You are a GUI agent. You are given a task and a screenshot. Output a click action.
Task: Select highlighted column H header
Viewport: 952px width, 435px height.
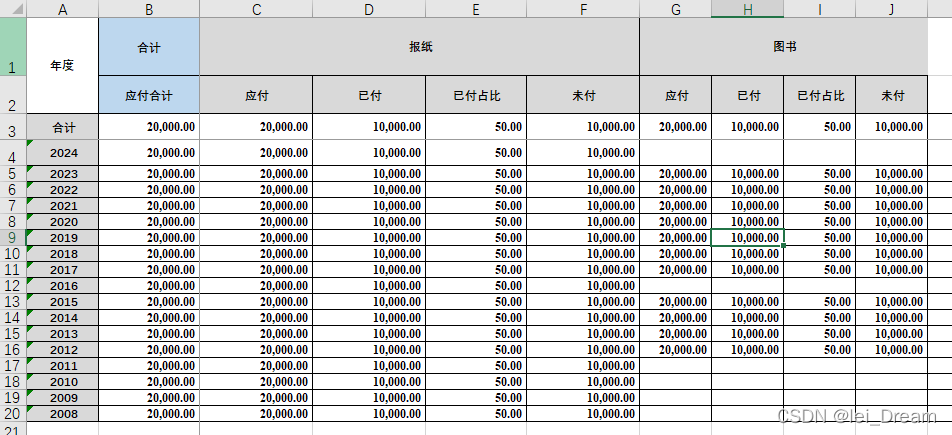(x=747, y=9)
